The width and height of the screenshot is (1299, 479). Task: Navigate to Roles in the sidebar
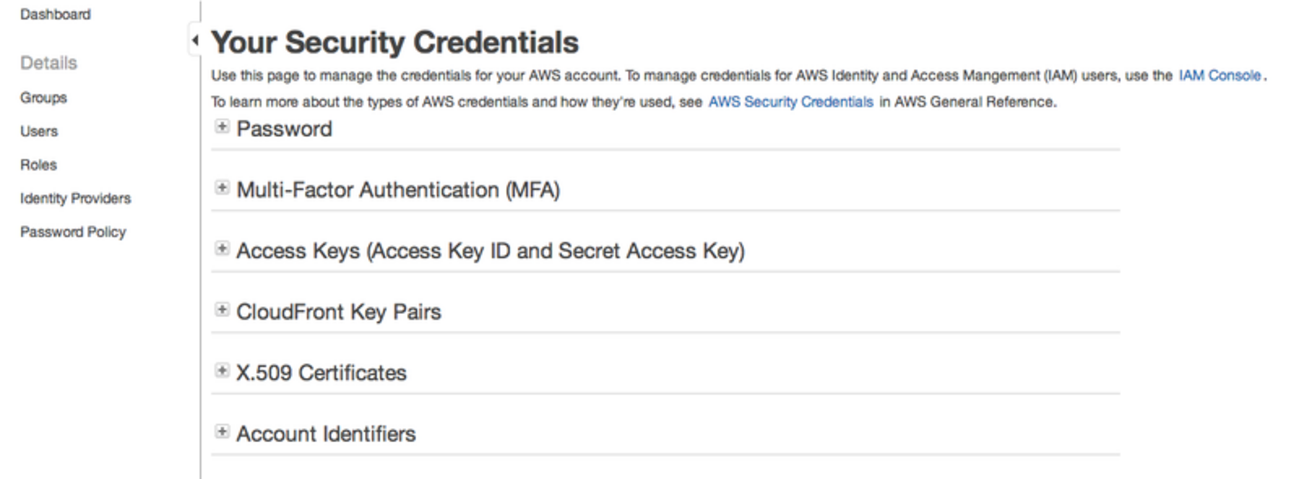pos(39,165)
